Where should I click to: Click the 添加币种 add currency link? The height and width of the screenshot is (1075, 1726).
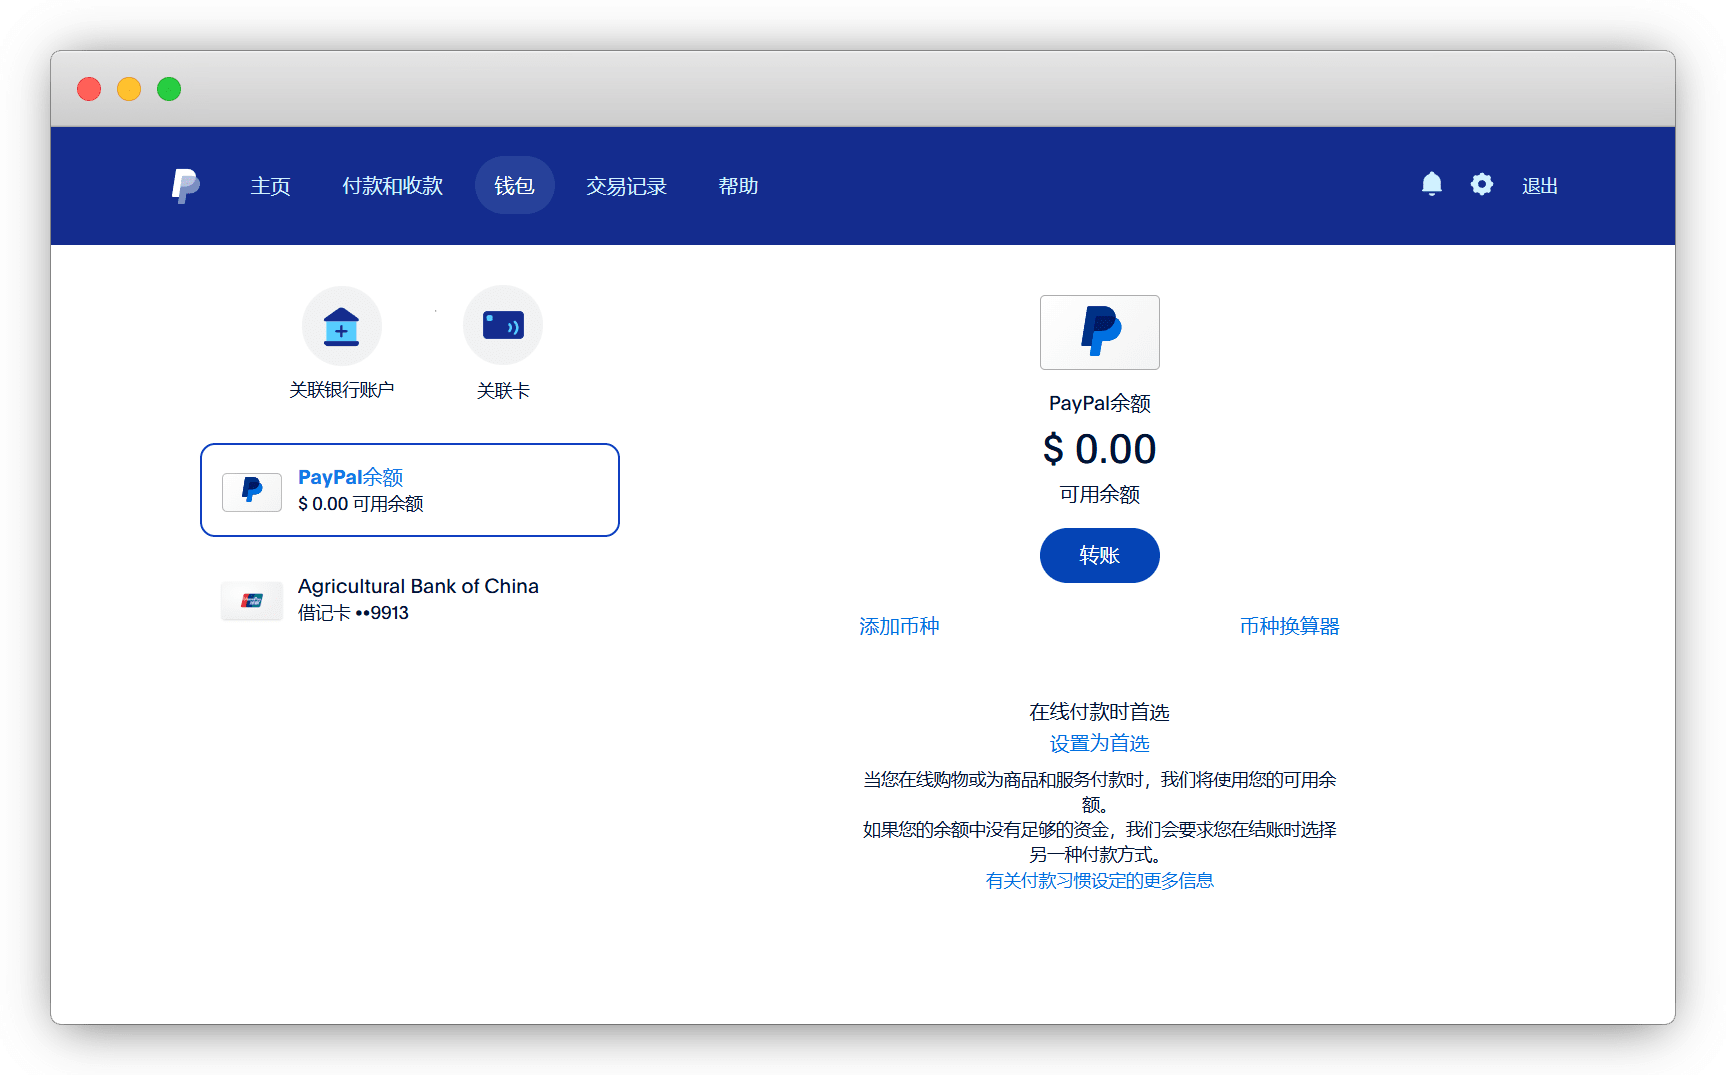899,626
